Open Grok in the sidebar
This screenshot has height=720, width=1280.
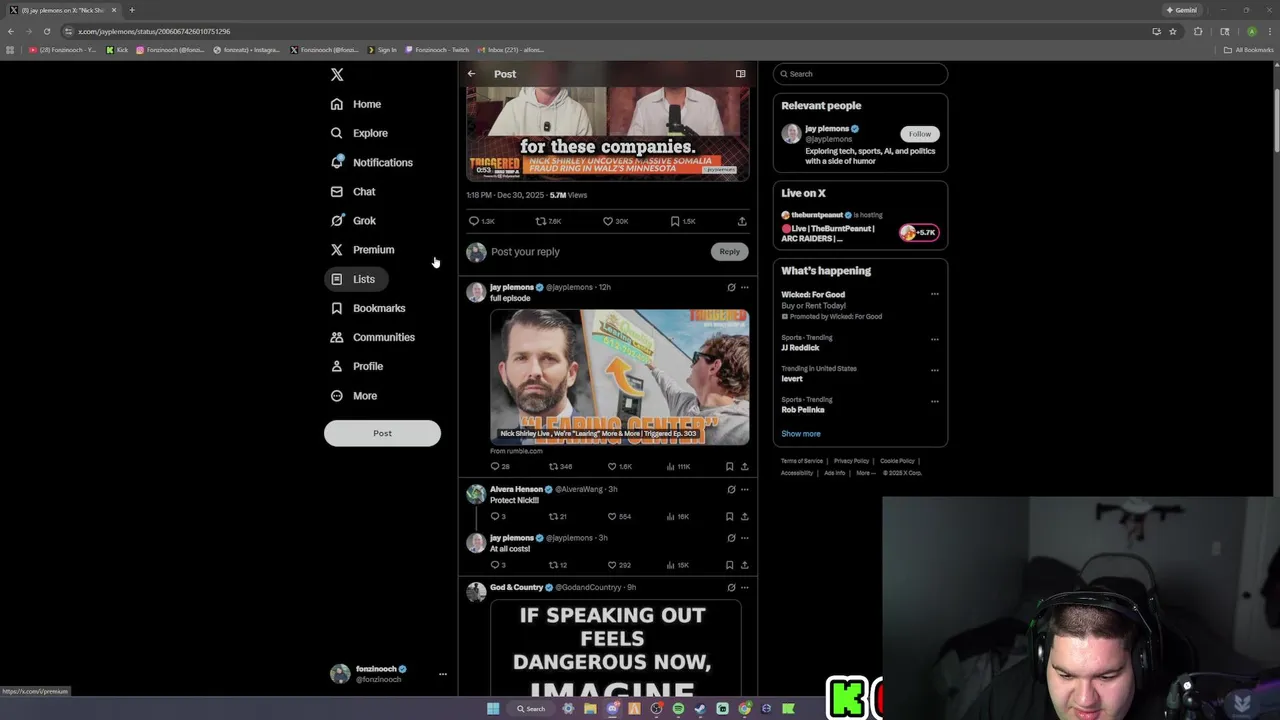(x=353, y=221)
